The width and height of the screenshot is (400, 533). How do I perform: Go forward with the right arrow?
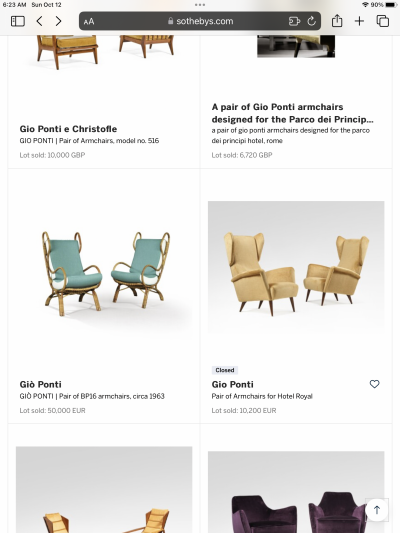click(58, 21)
